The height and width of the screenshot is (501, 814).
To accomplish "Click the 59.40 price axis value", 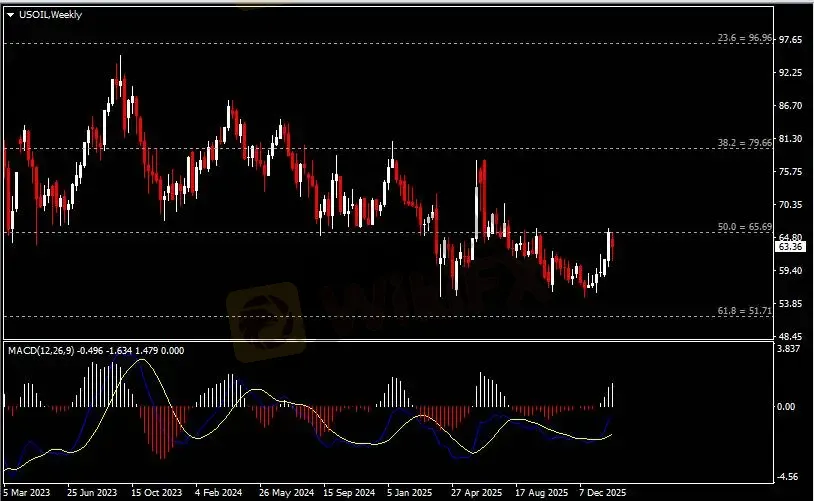I will [x=791, y=270].
